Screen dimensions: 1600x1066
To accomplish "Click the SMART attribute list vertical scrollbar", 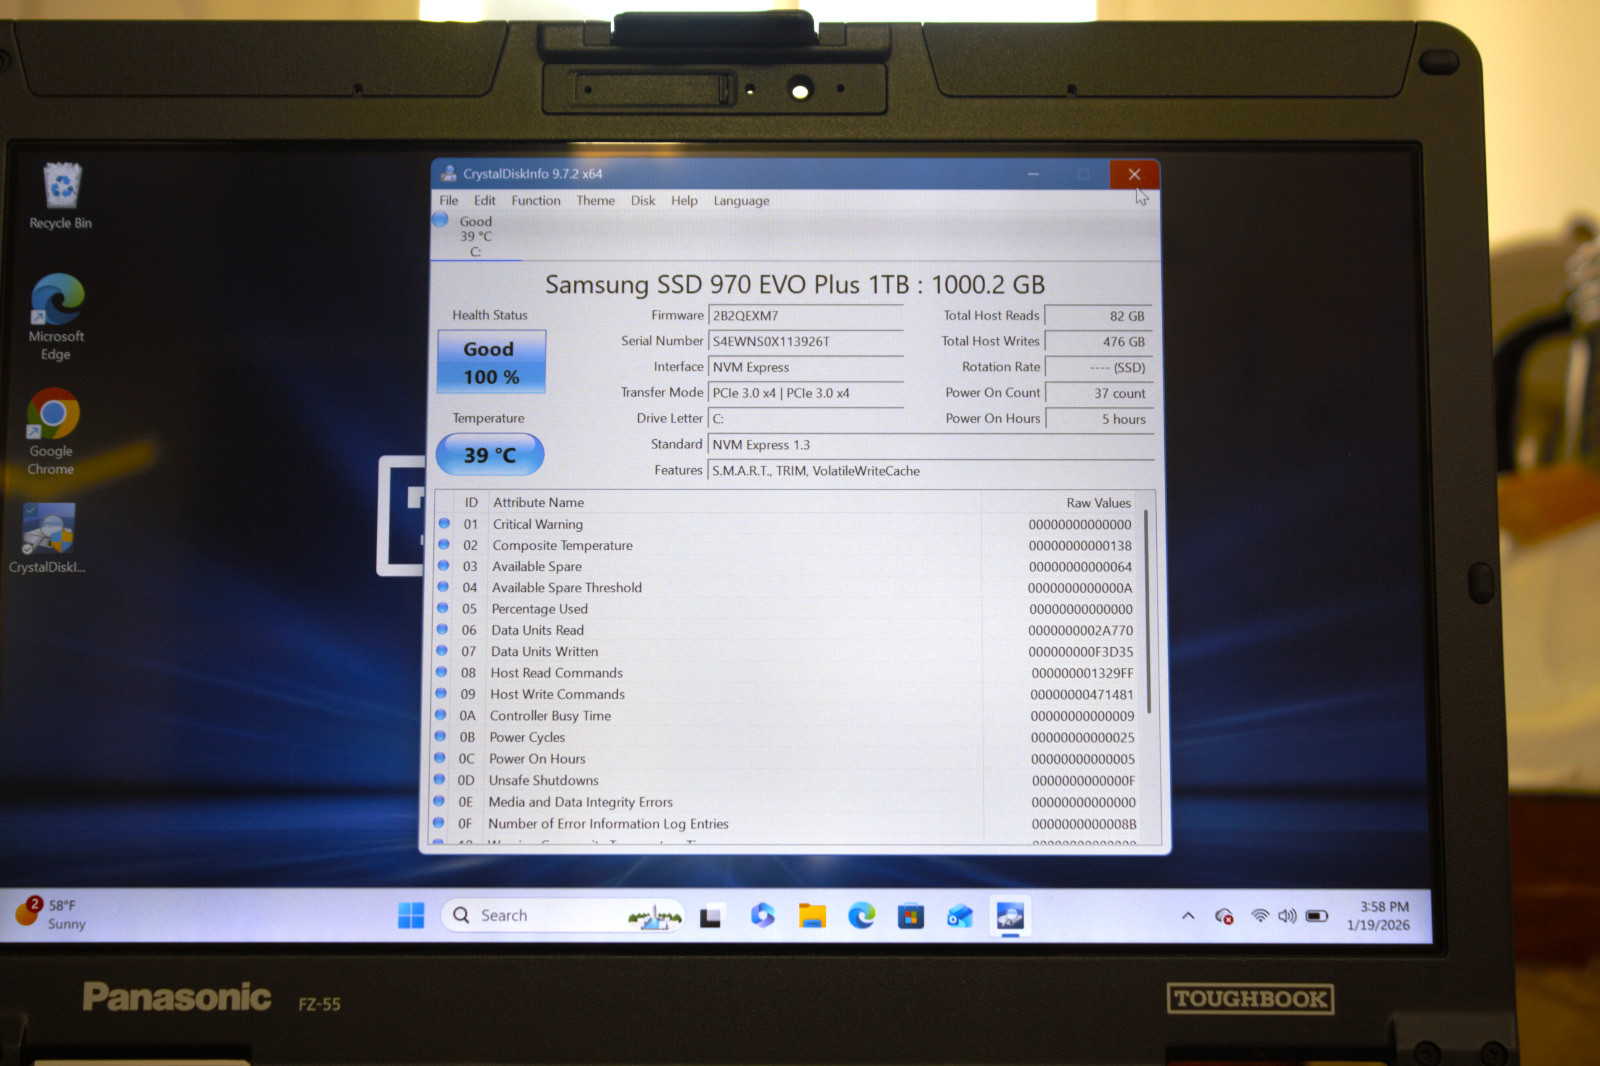I will pyautogui.click(x=1149, y=611).
